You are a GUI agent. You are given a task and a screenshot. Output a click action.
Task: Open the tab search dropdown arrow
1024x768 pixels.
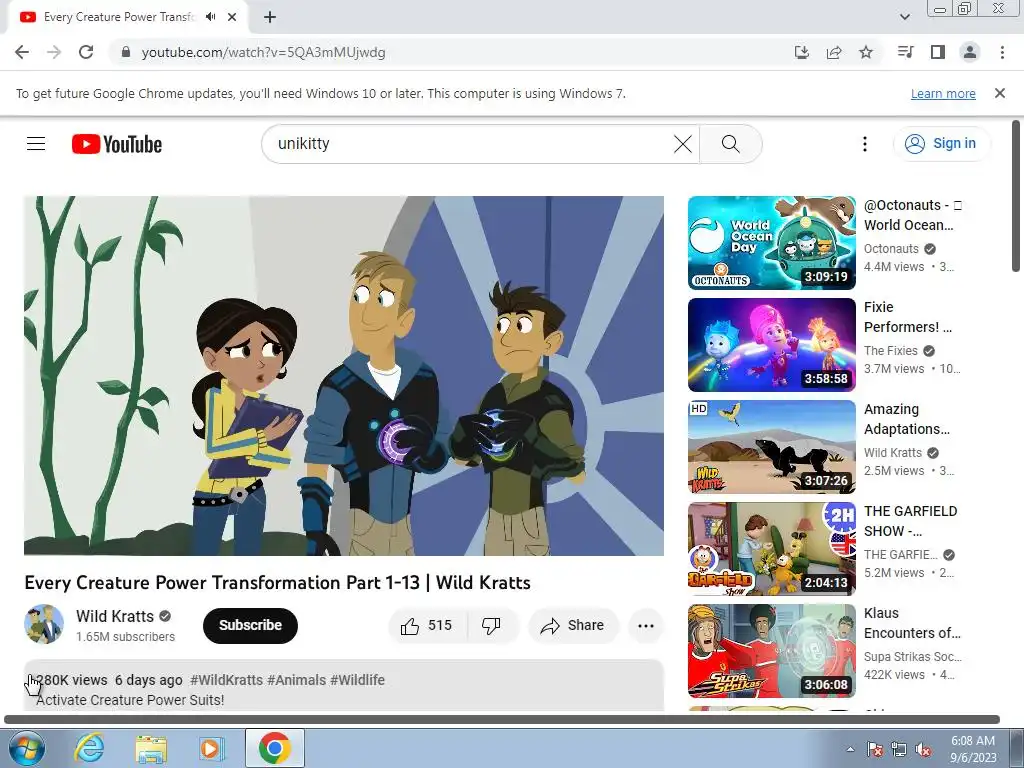(904, 17)
